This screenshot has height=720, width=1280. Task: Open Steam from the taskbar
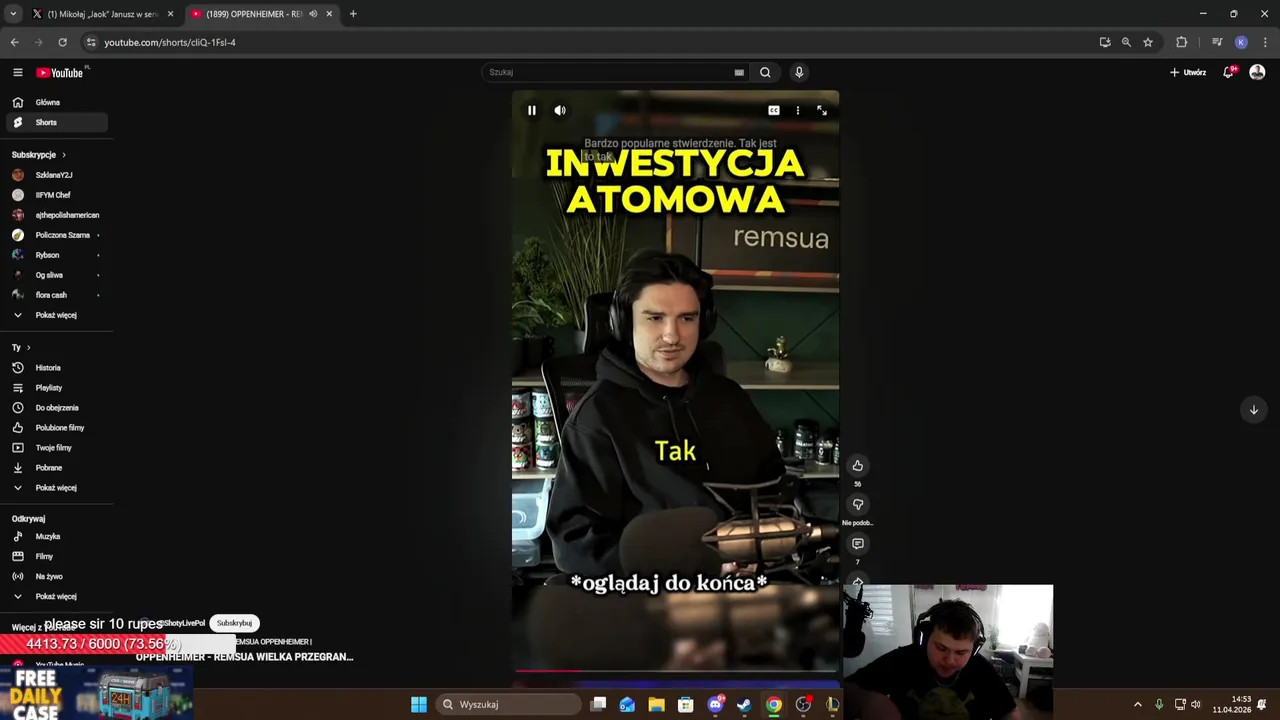[x=744, y=704]
